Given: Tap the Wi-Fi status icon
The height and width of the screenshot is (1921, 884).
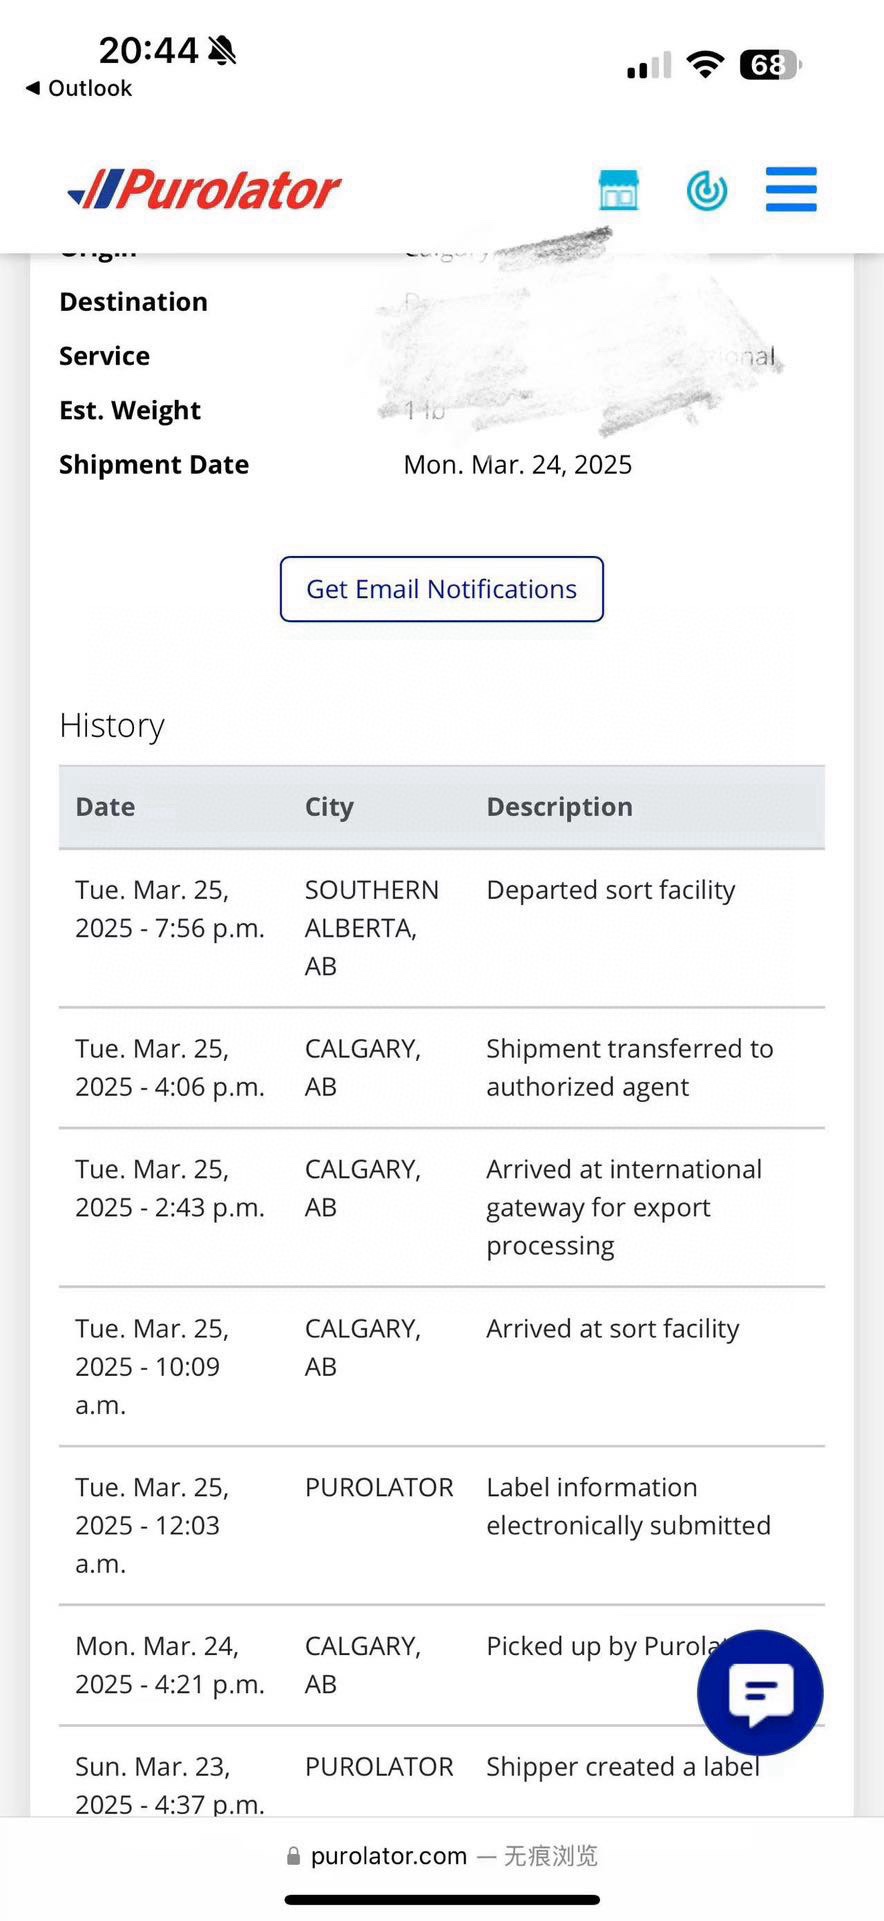Looking at the screenshot, I should pos(705,65).
